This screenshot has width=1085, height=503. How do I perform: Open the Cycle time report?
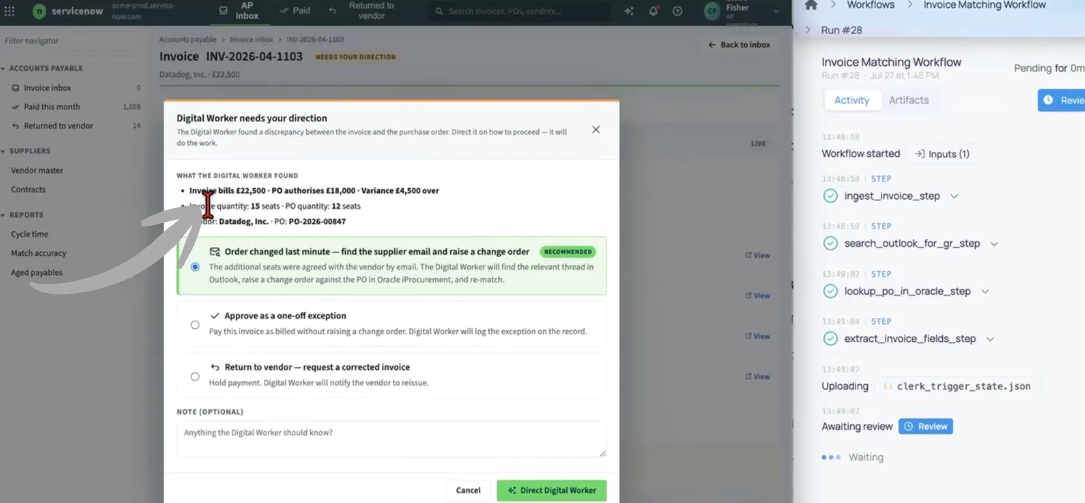(29, 235)
